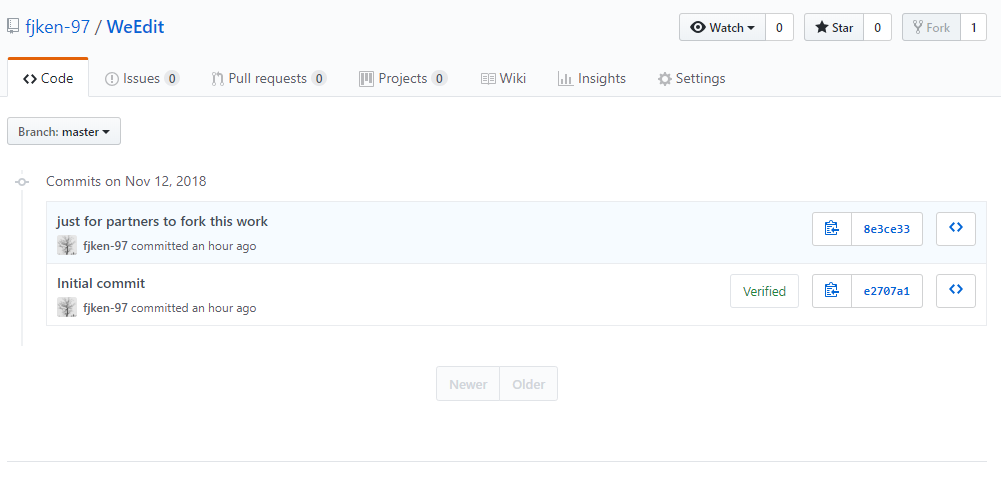Screen dimensions: 1001x488
Task: Click avatar next to Initial commit author
Action: coord(67,307)
